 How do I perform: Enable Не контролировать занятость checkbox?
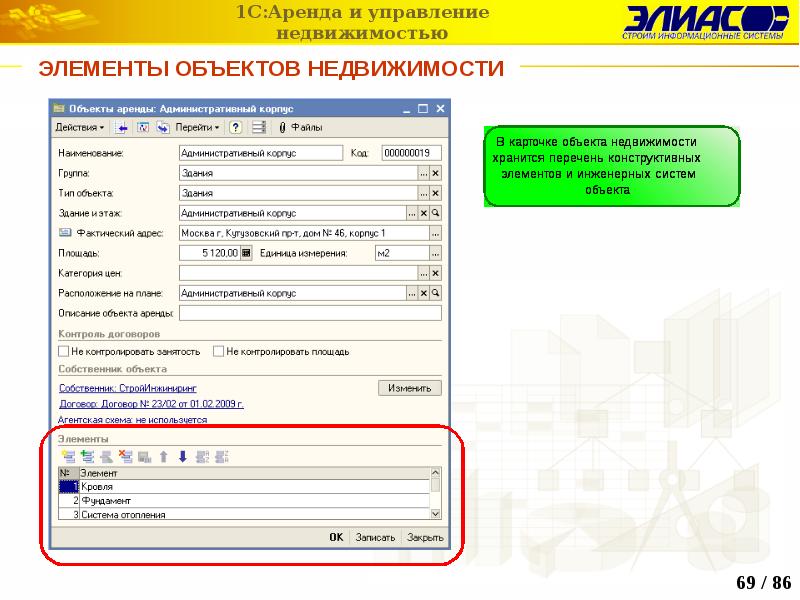pos(64,352)
